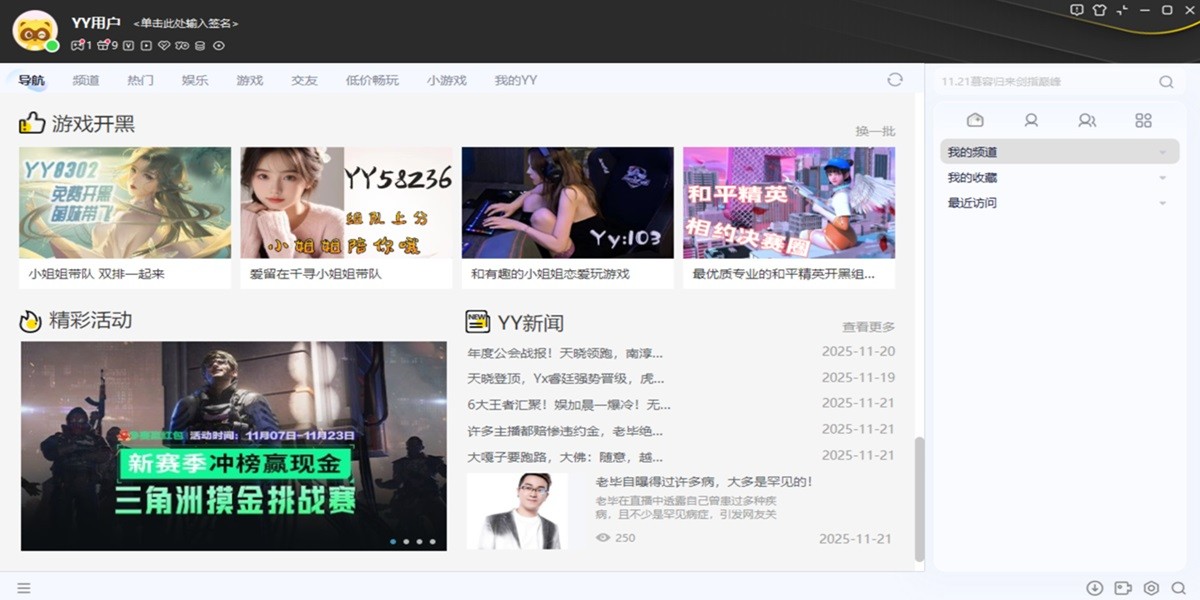Viewport: 1200px width, 600px height.
Task: Open 查看更多 for YY news
Action: pos(869,325)
